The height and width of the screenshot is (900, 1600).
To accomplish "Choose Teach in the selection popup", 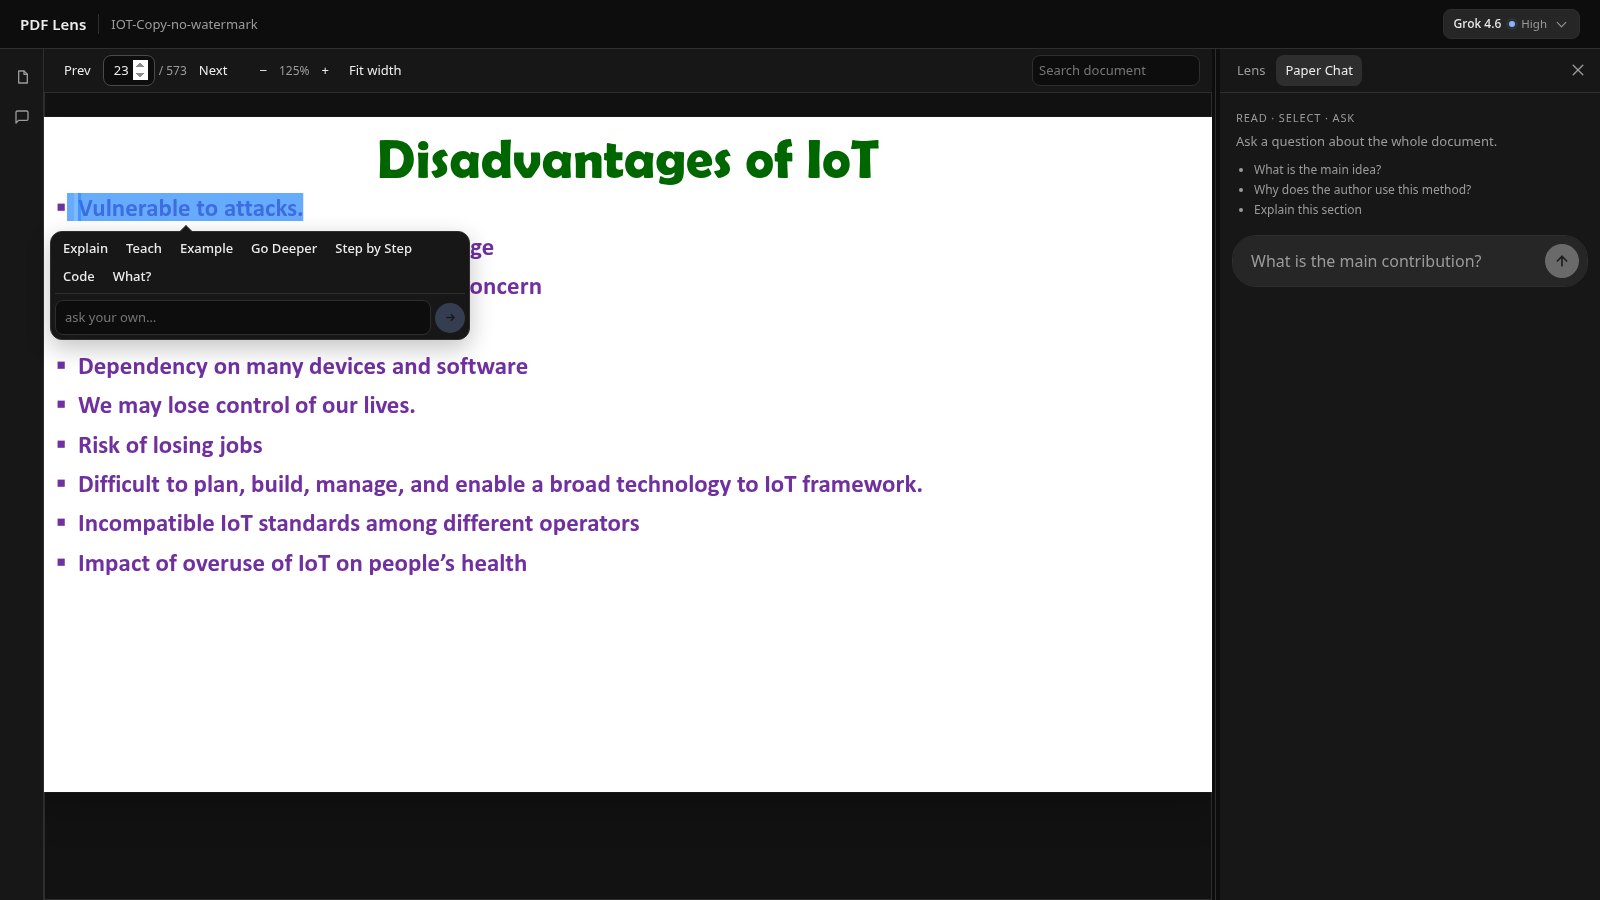I will pos(144,249).
